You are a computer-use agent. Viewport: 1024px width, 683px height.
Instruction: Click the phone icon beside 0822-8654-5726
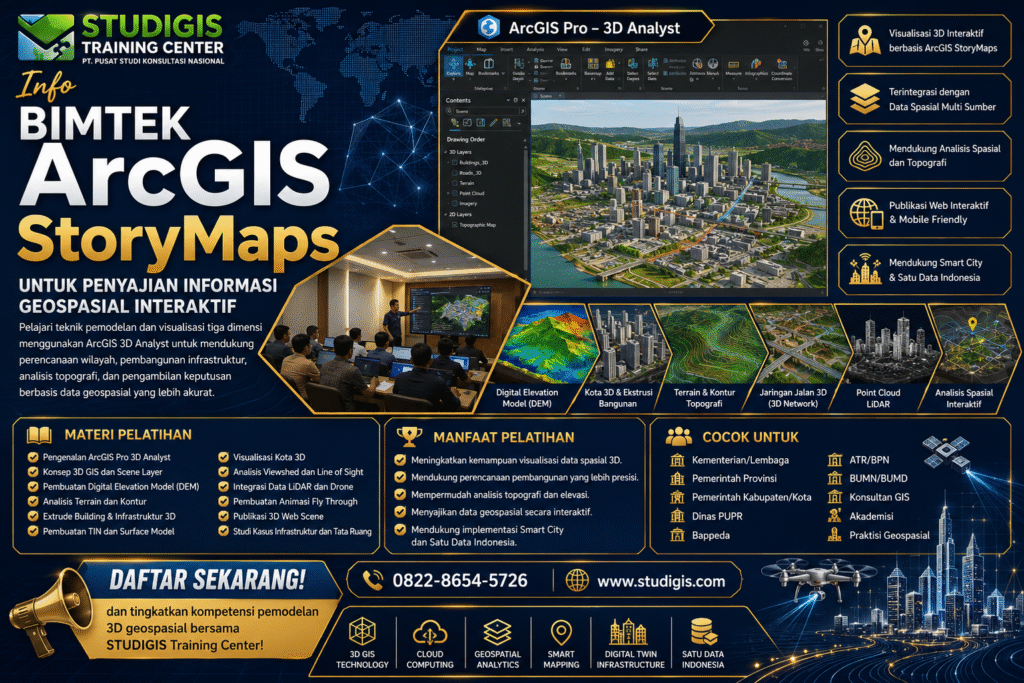373,580
